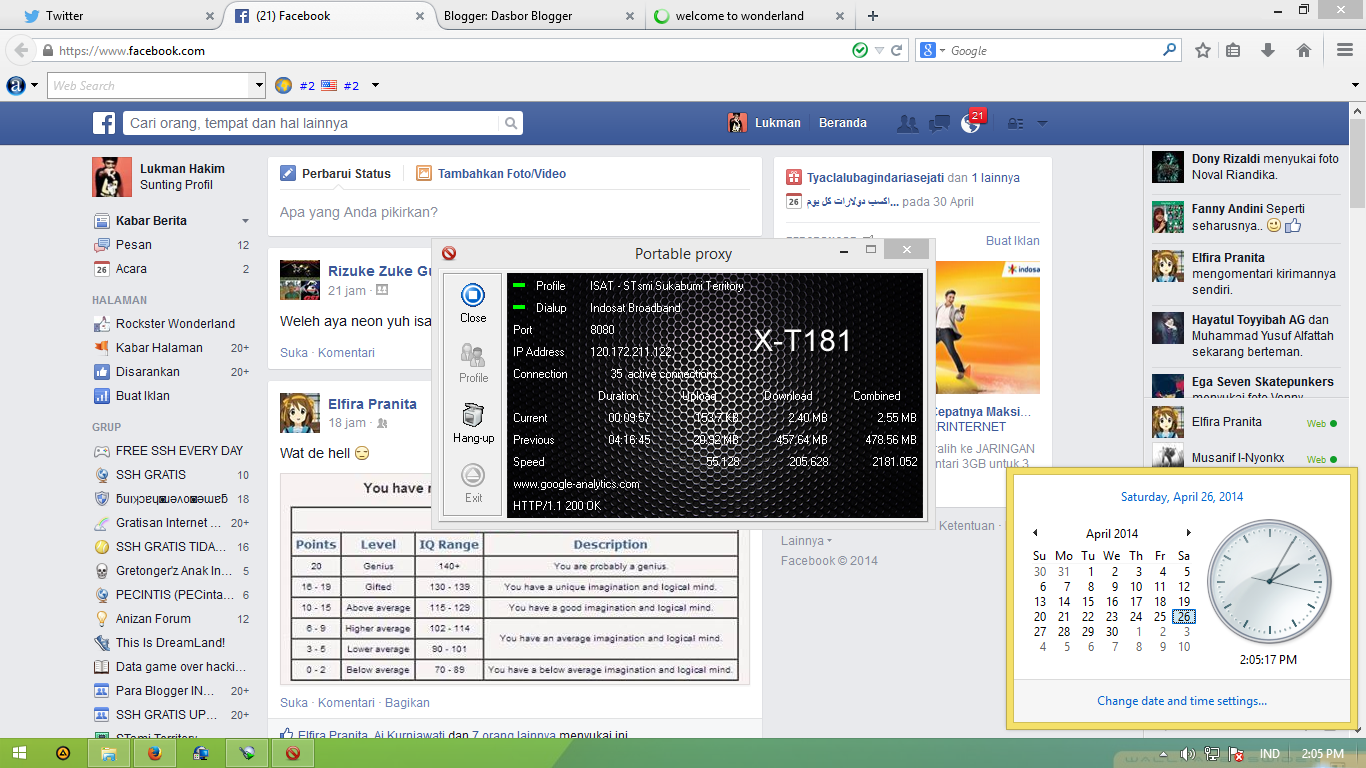Bookmark this page with the star icon
Screen dimensions: 1366x768
coord(1203,50)
